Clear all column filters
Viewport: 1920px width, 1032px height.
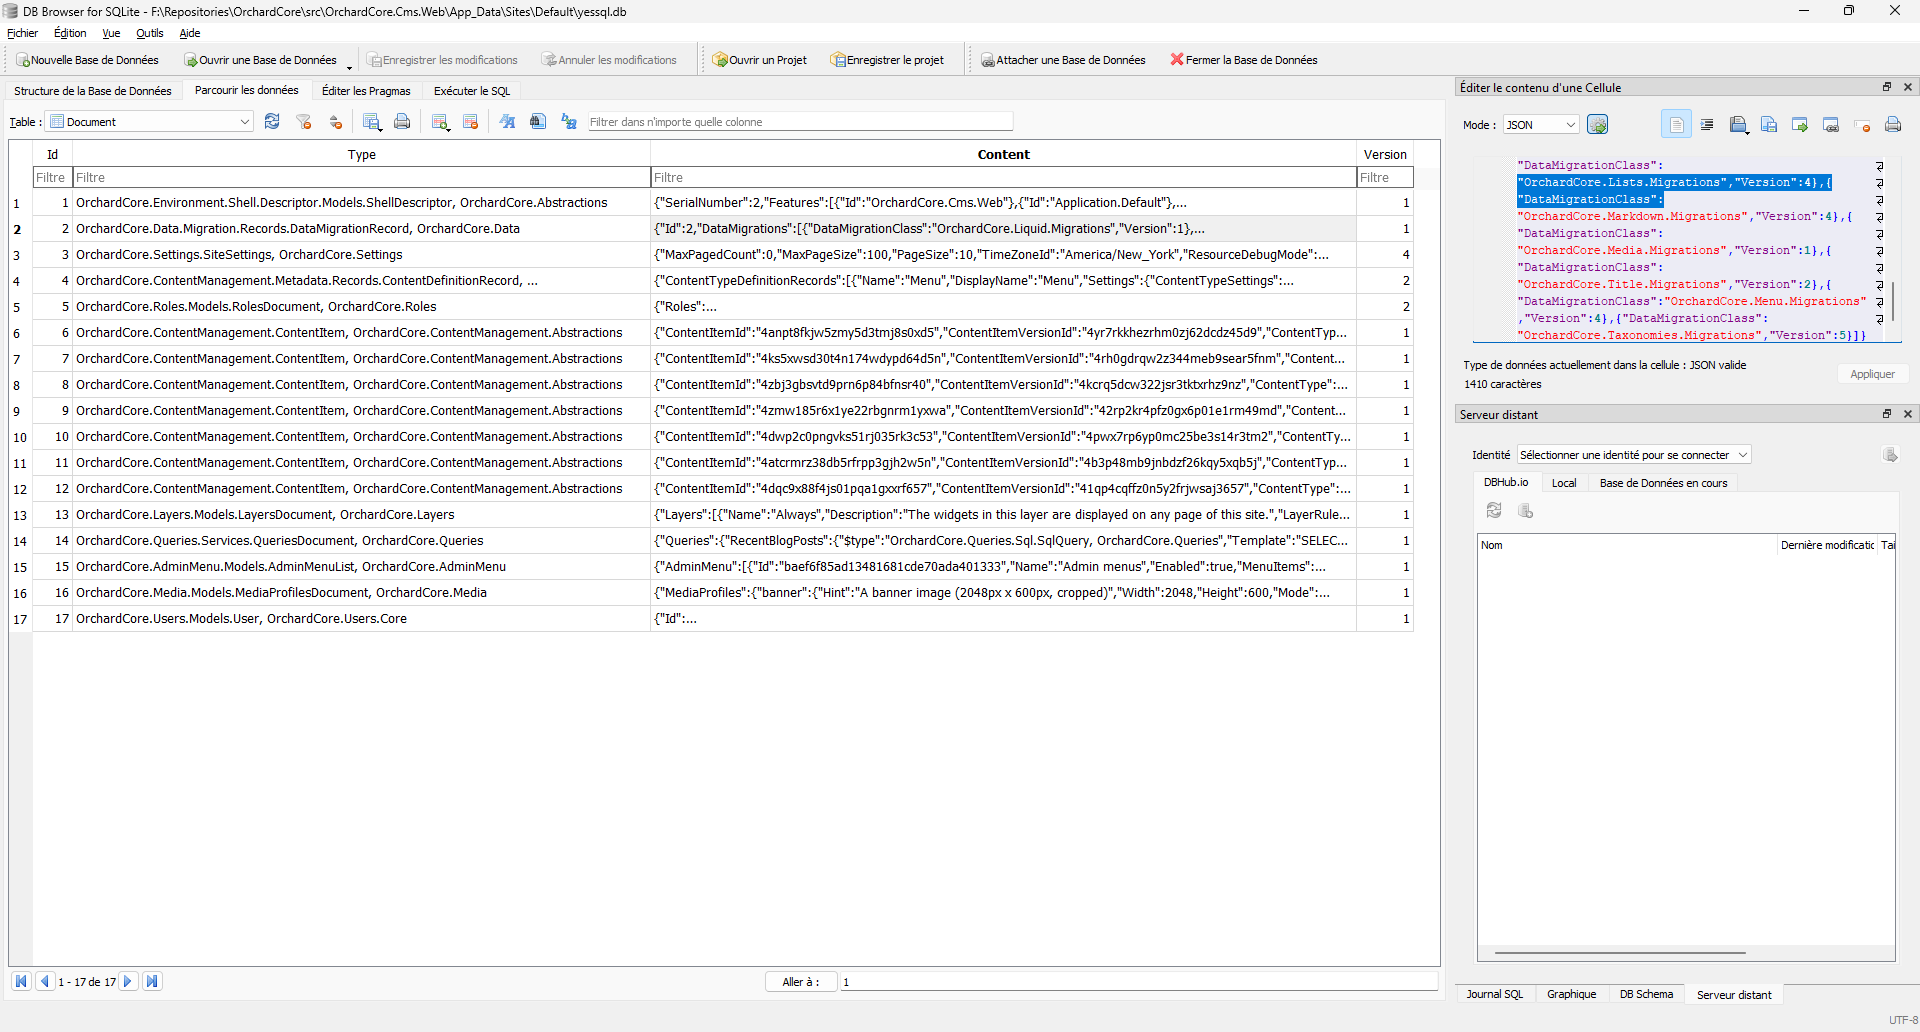[x=303, y=121]
